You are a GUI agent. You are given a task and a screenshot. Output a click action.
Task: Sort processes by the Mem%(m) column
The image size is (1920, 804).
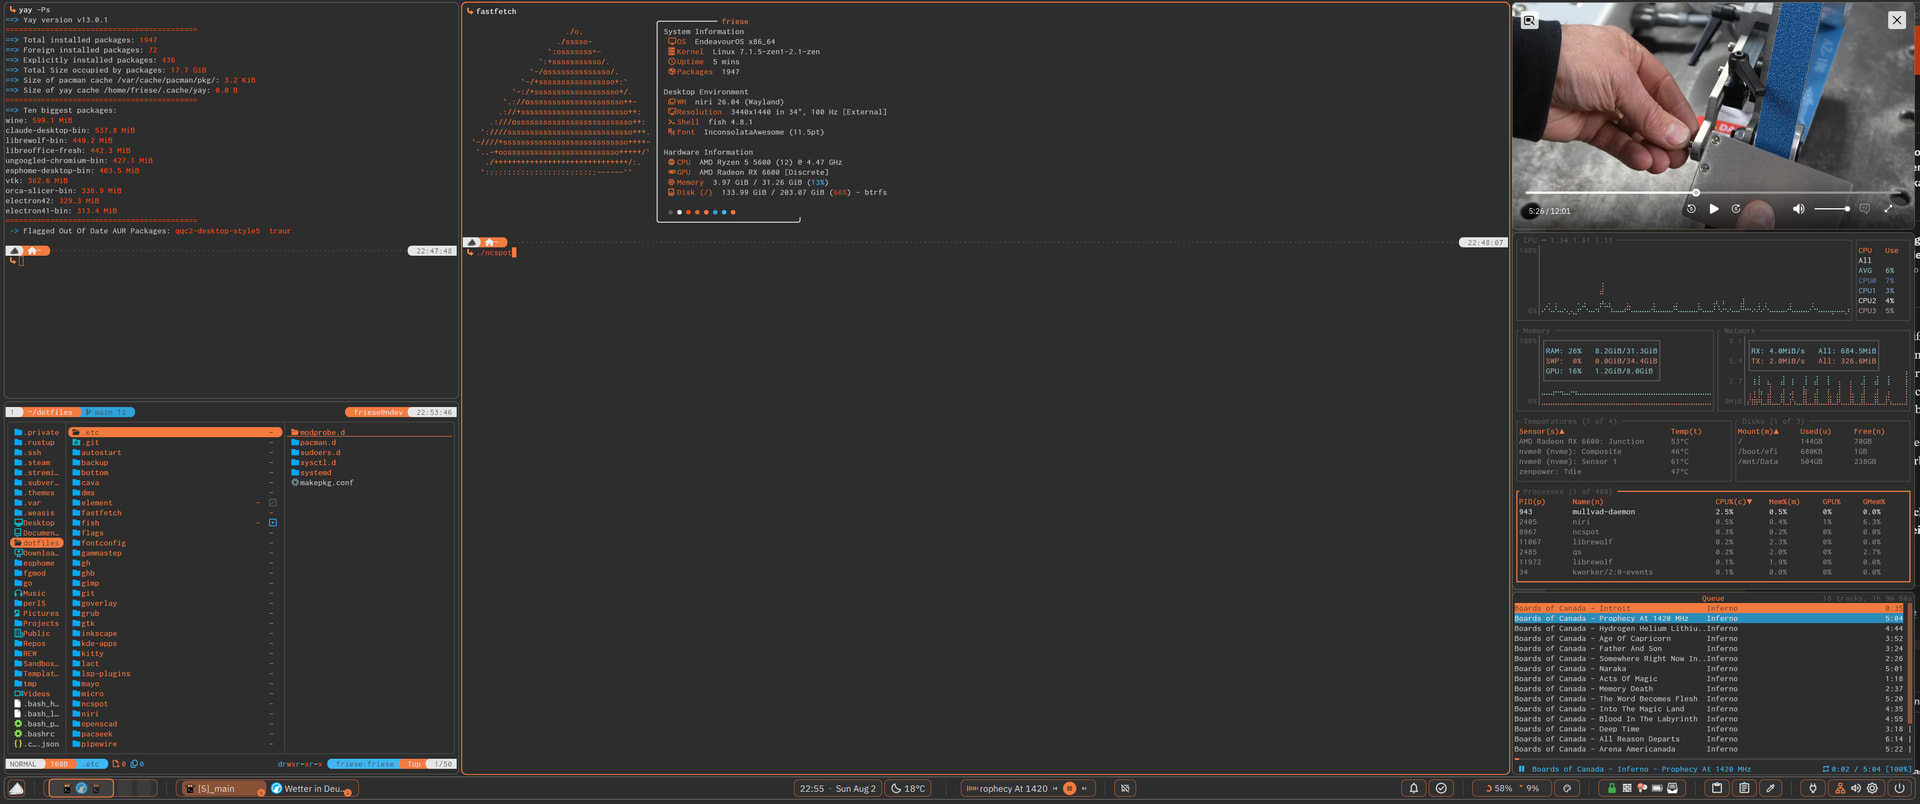1784,502
